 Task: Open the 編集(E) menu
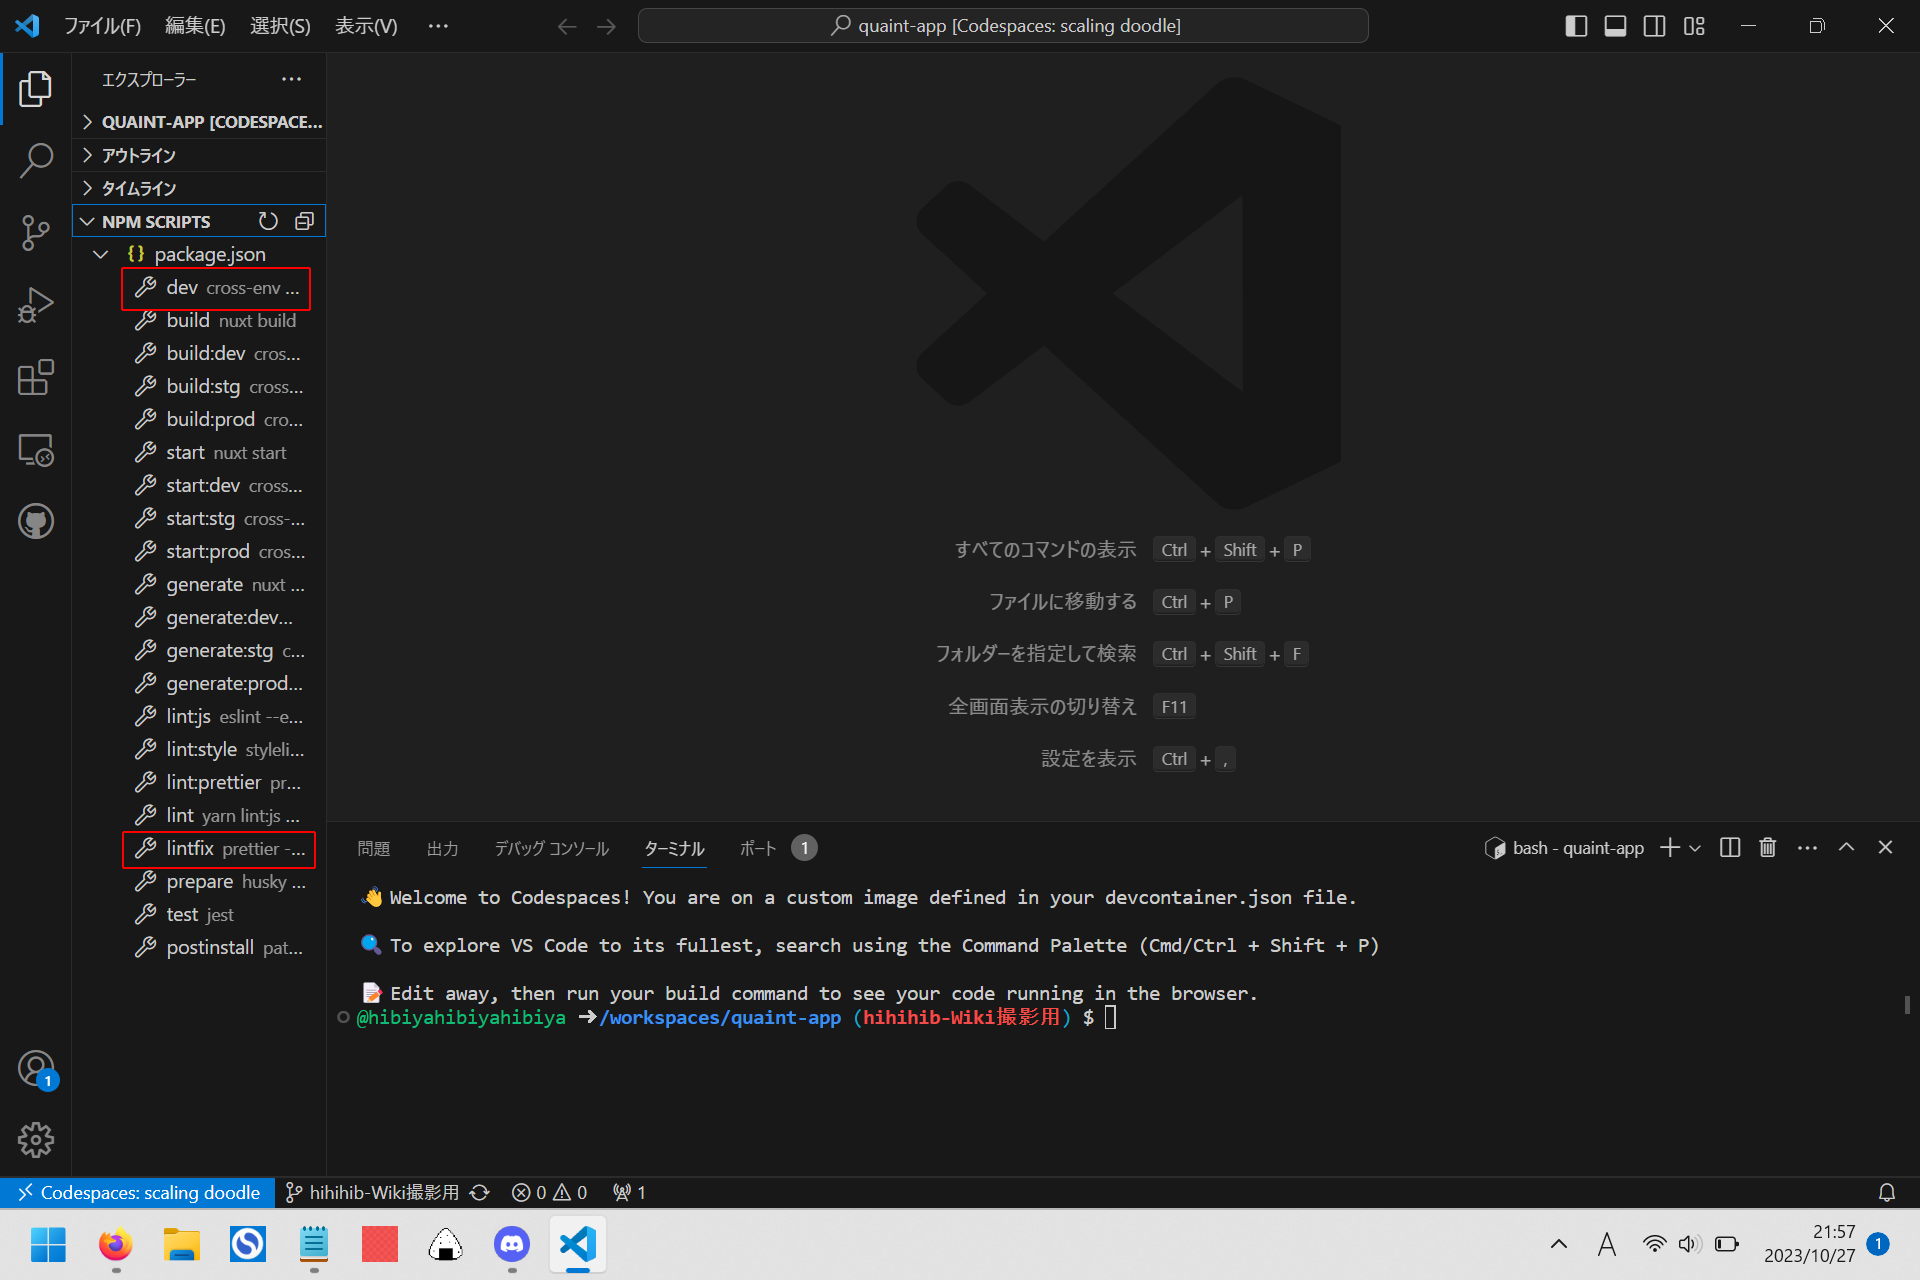195,26
